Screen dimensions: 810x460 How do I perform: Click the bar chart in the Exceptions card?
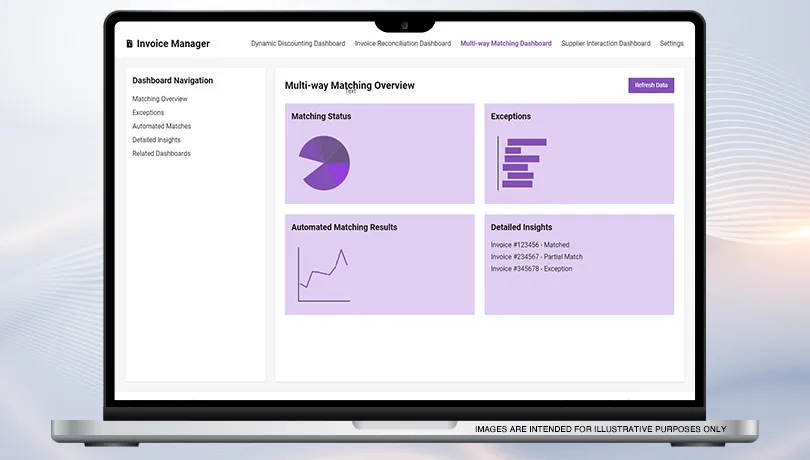pyautogui.click(x=522, y=163)
